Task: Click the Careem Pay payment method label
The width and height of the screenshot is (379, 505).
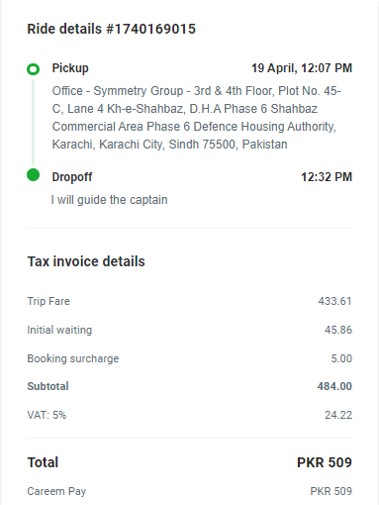Action: 57,491
